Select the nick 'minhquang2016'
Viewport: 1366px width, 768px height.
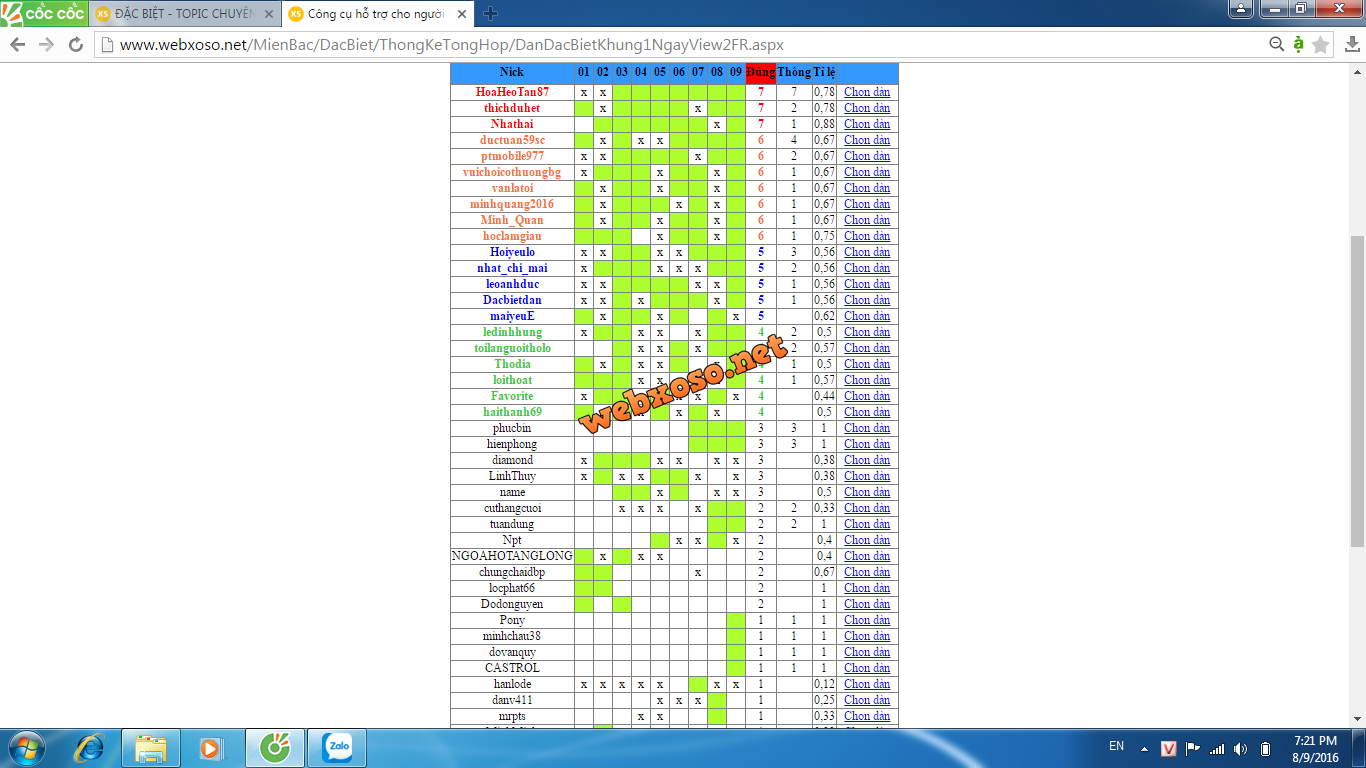click(x=512, y=204)
